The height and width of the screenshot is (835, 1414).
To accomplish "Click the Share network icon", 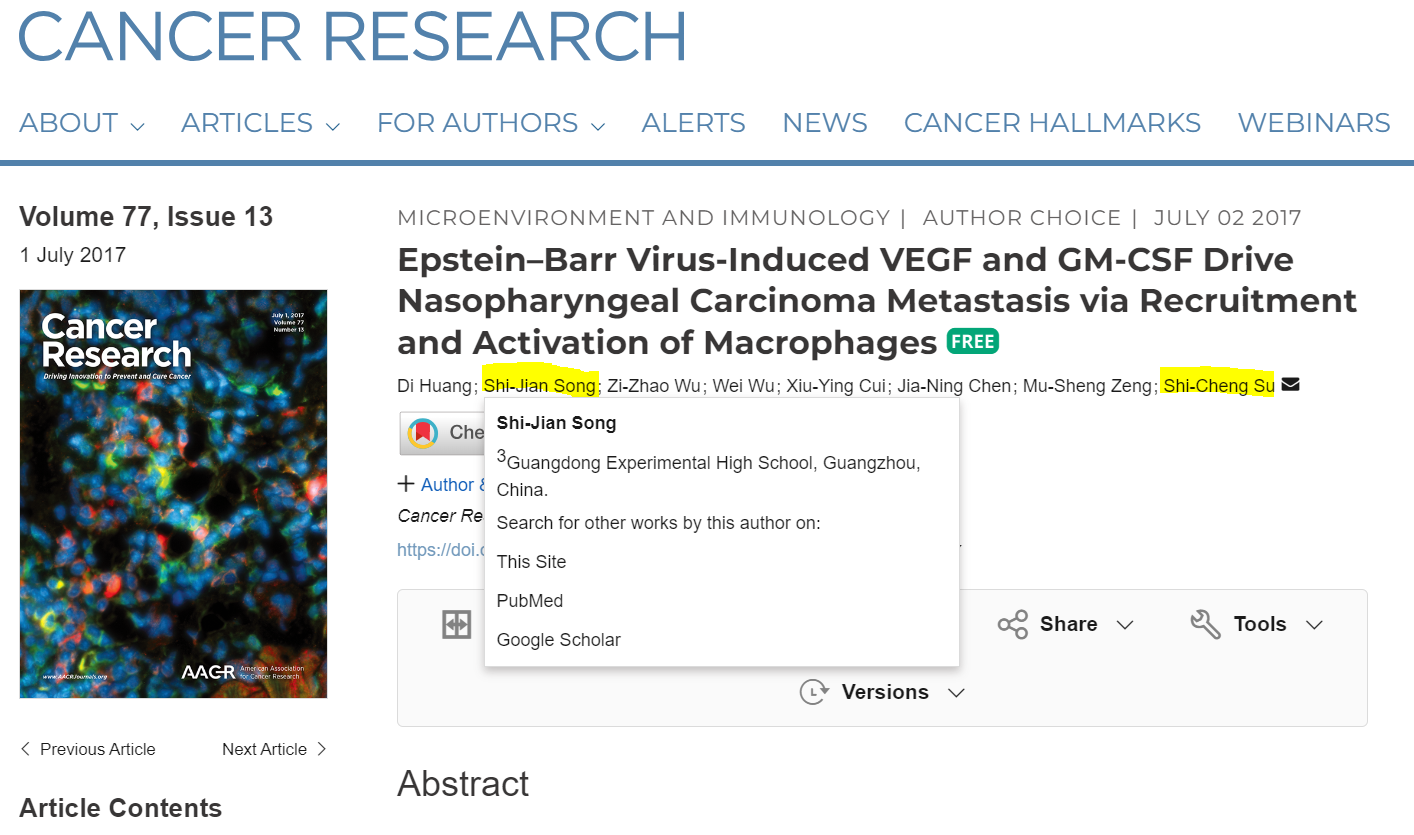I will pyautogui.click(x=1012, y=625).
